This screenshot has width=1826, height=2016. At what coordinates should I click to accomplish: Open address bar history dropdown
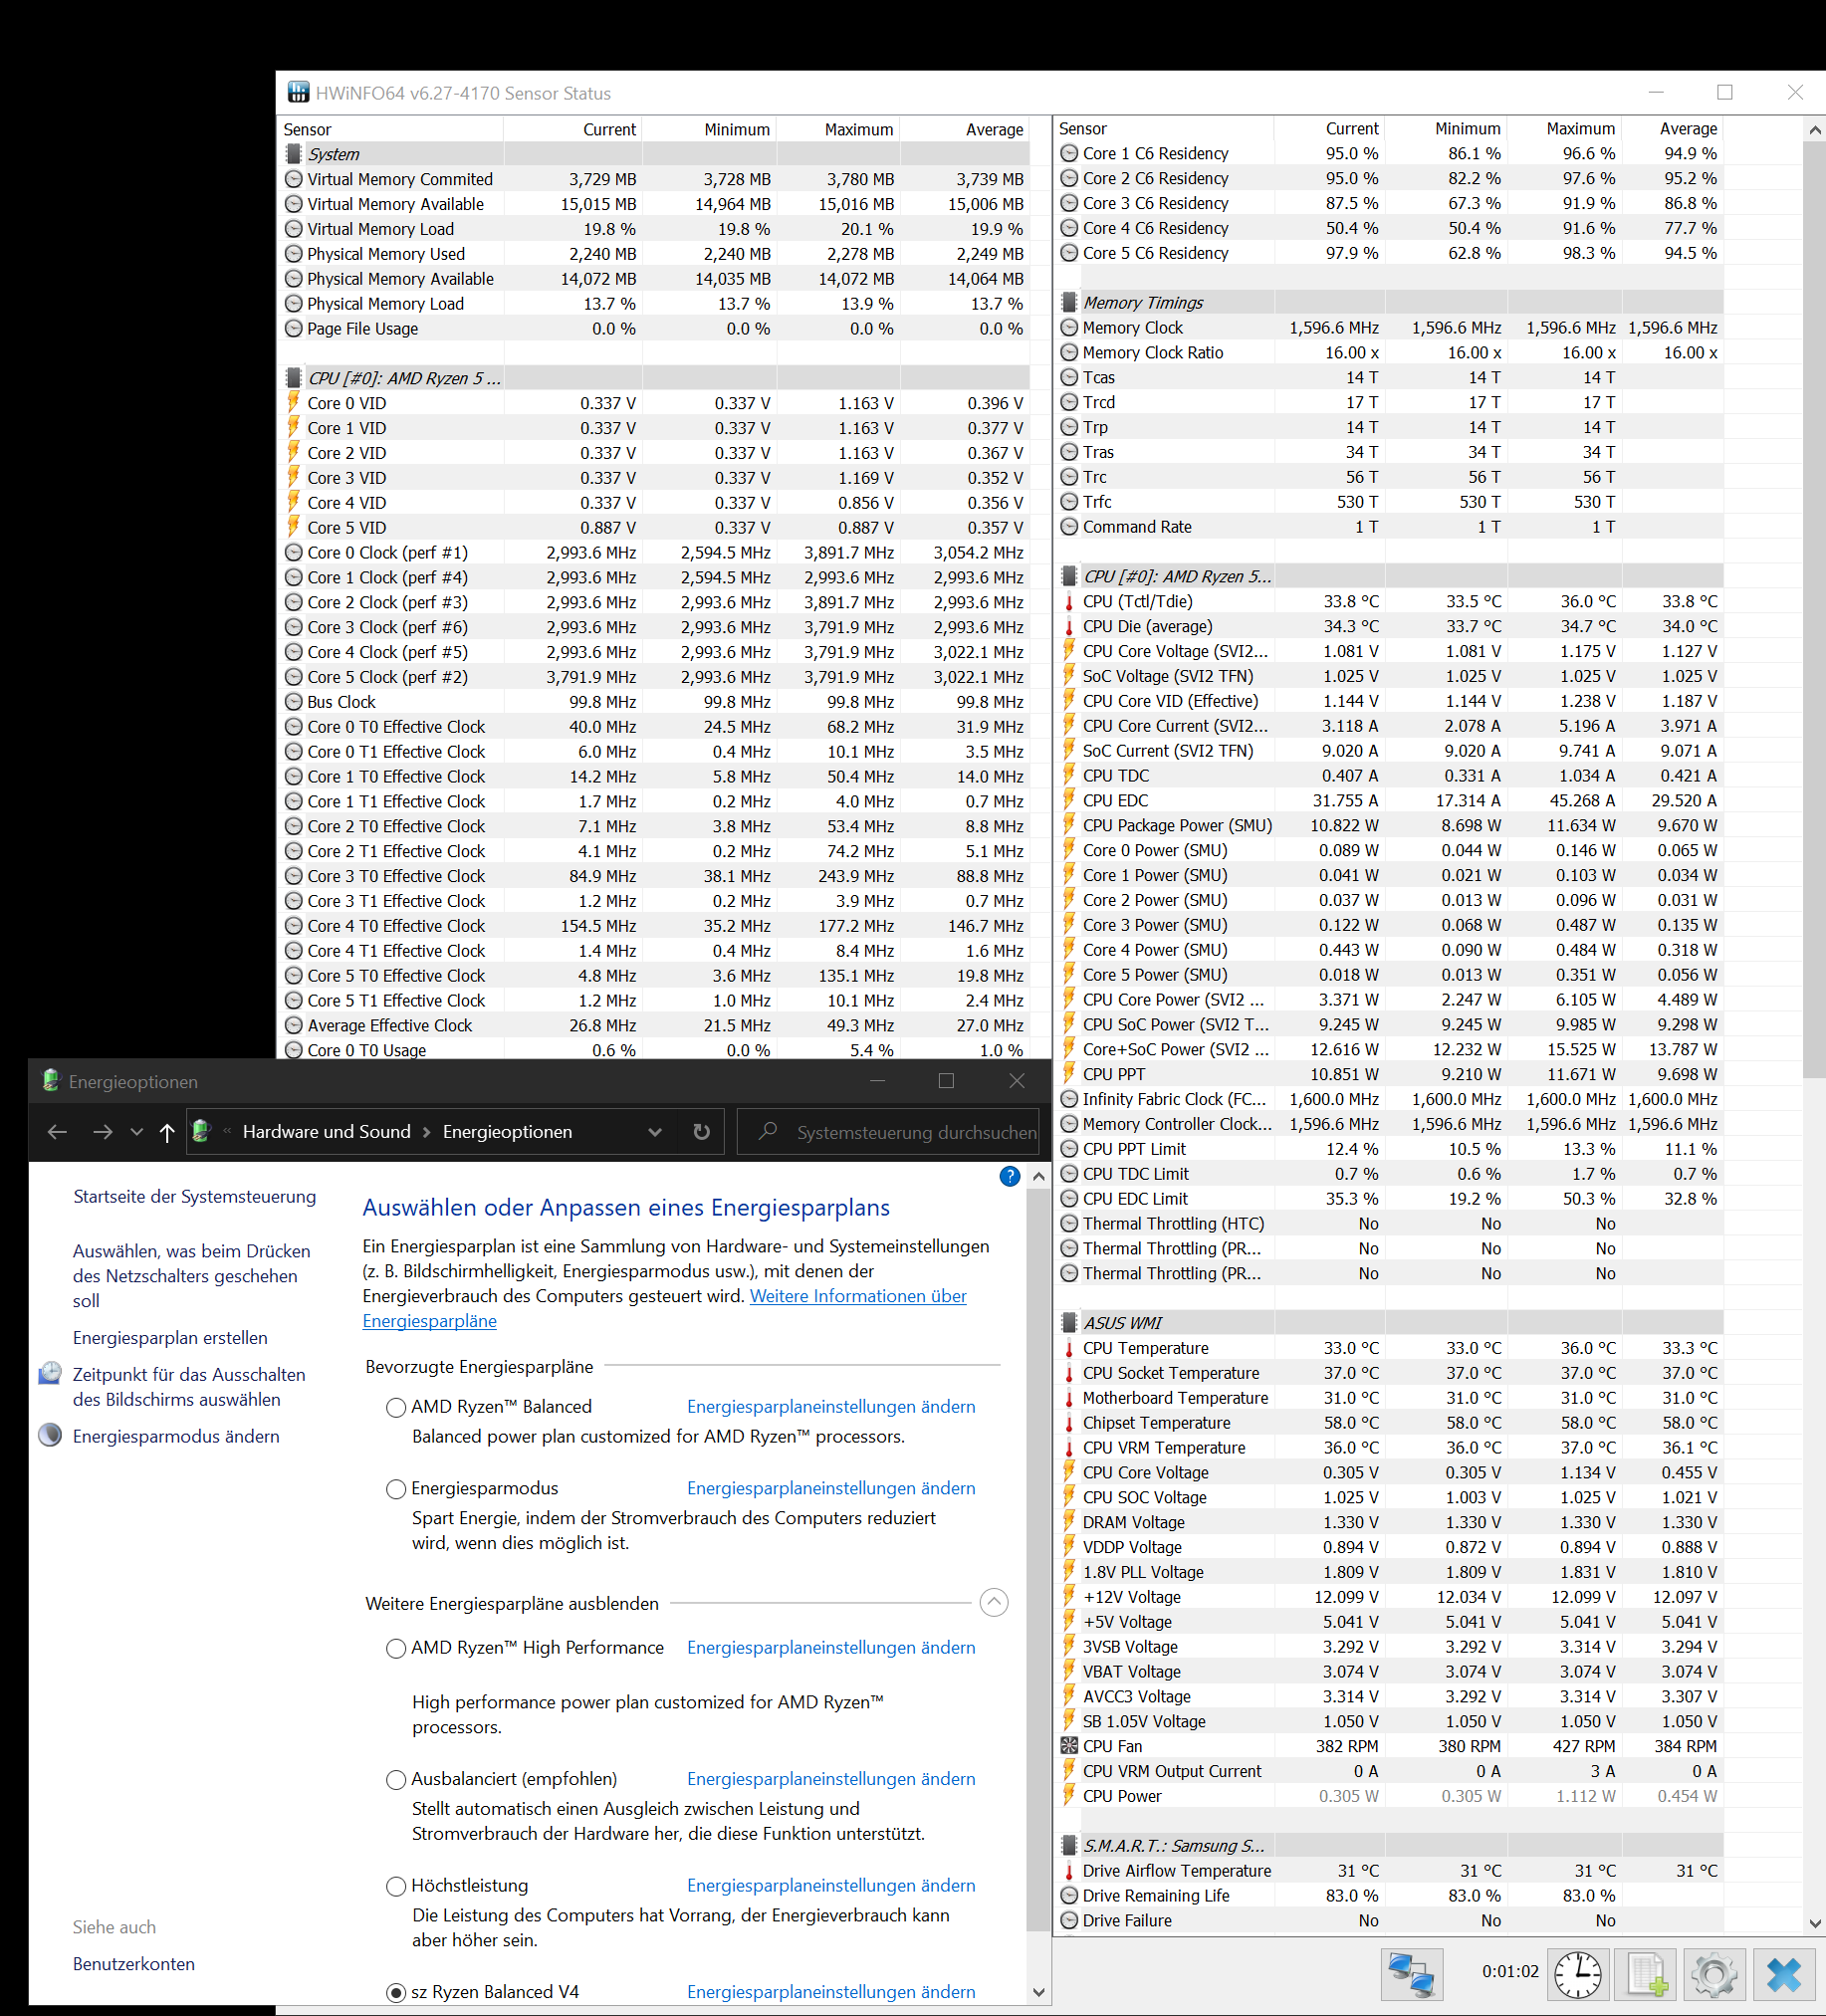tap(655, 1132)
